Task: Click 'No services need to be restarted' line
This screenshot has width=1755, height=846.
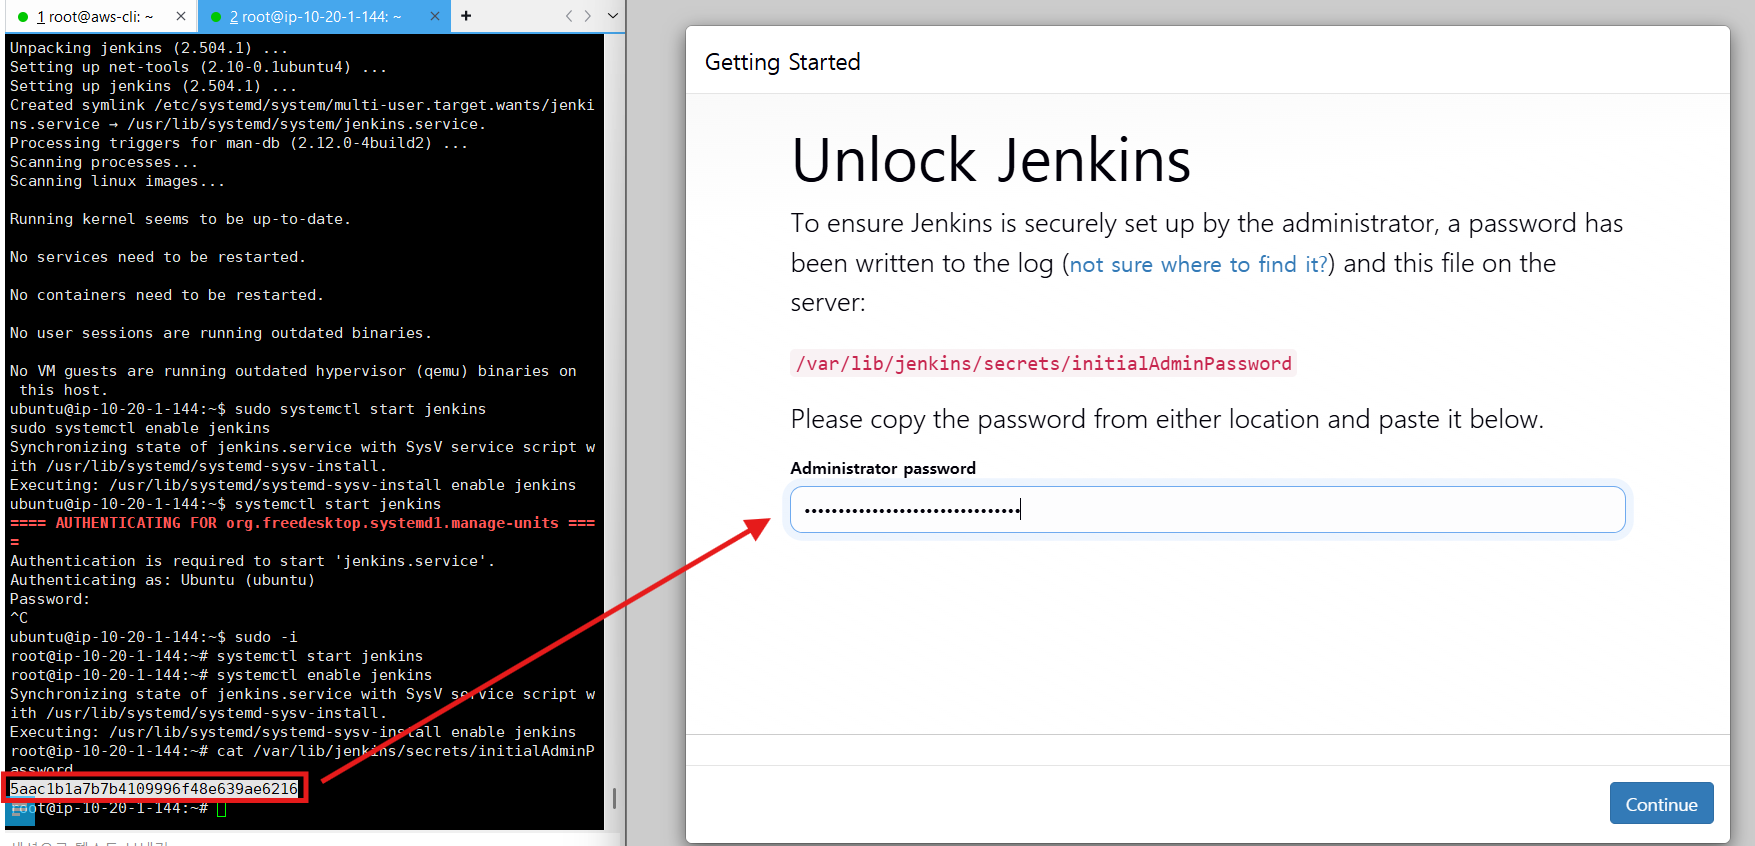Action: click(x=158, y=257)
